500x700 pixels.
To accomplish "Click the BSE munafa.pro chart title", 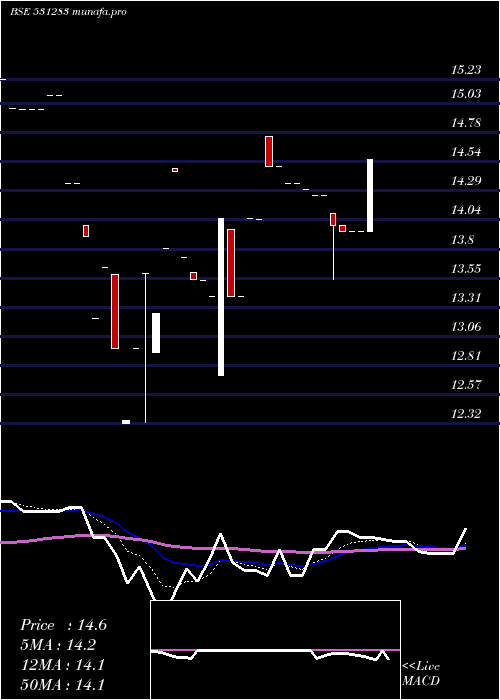I will (x=68, y=12).
